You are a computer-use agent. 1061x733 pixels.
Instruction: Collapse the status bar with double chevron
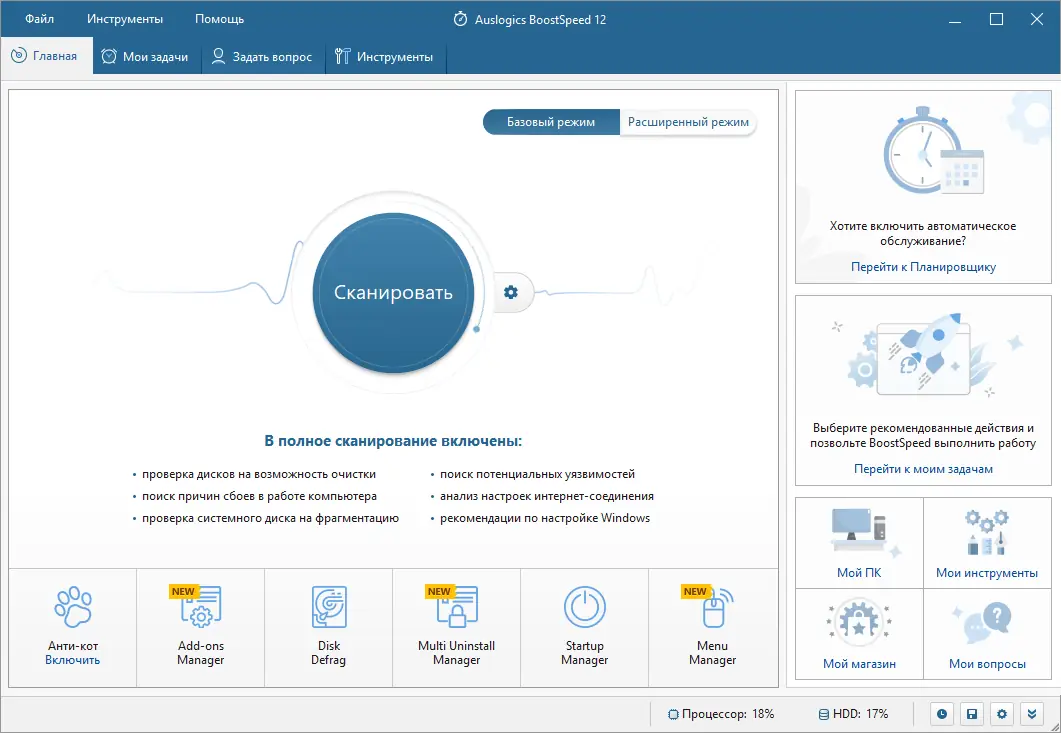click(1031, 714)
